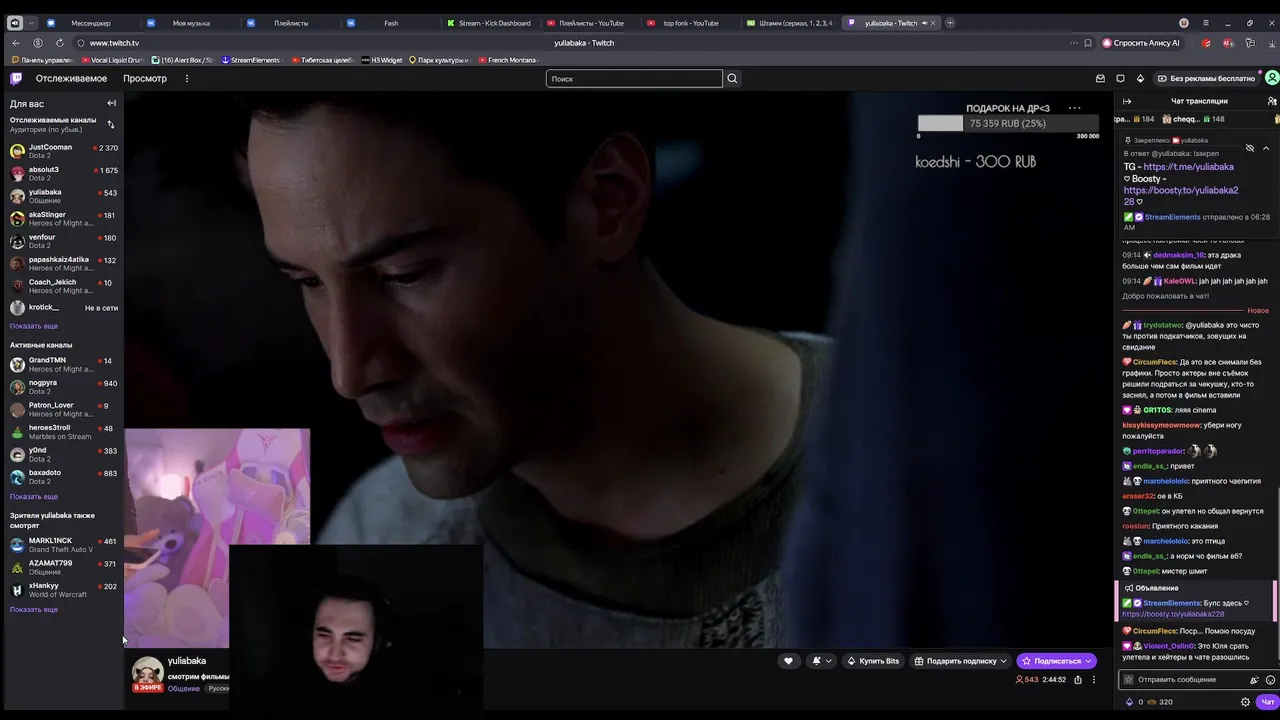Open the Просмотр tab
The image size is (1280, 720).
click(x=145, y=78)
